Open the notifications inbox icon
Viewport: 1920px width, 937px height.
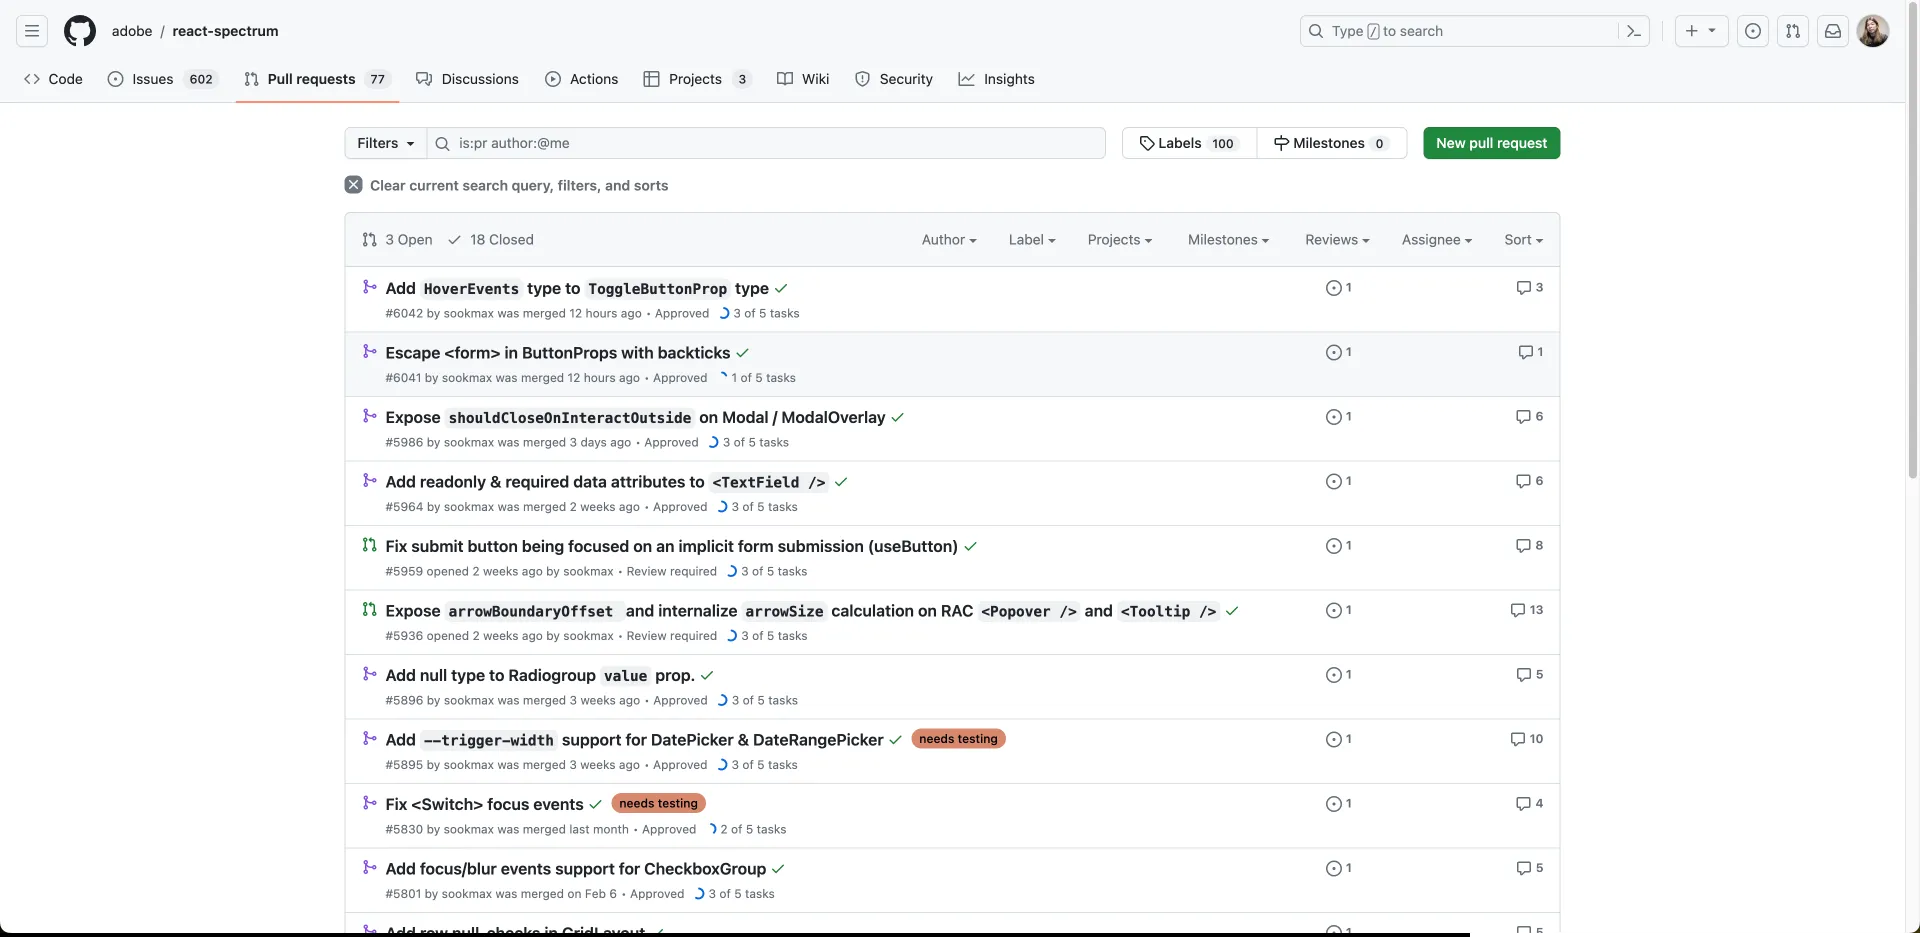(x=1832, y=31)
